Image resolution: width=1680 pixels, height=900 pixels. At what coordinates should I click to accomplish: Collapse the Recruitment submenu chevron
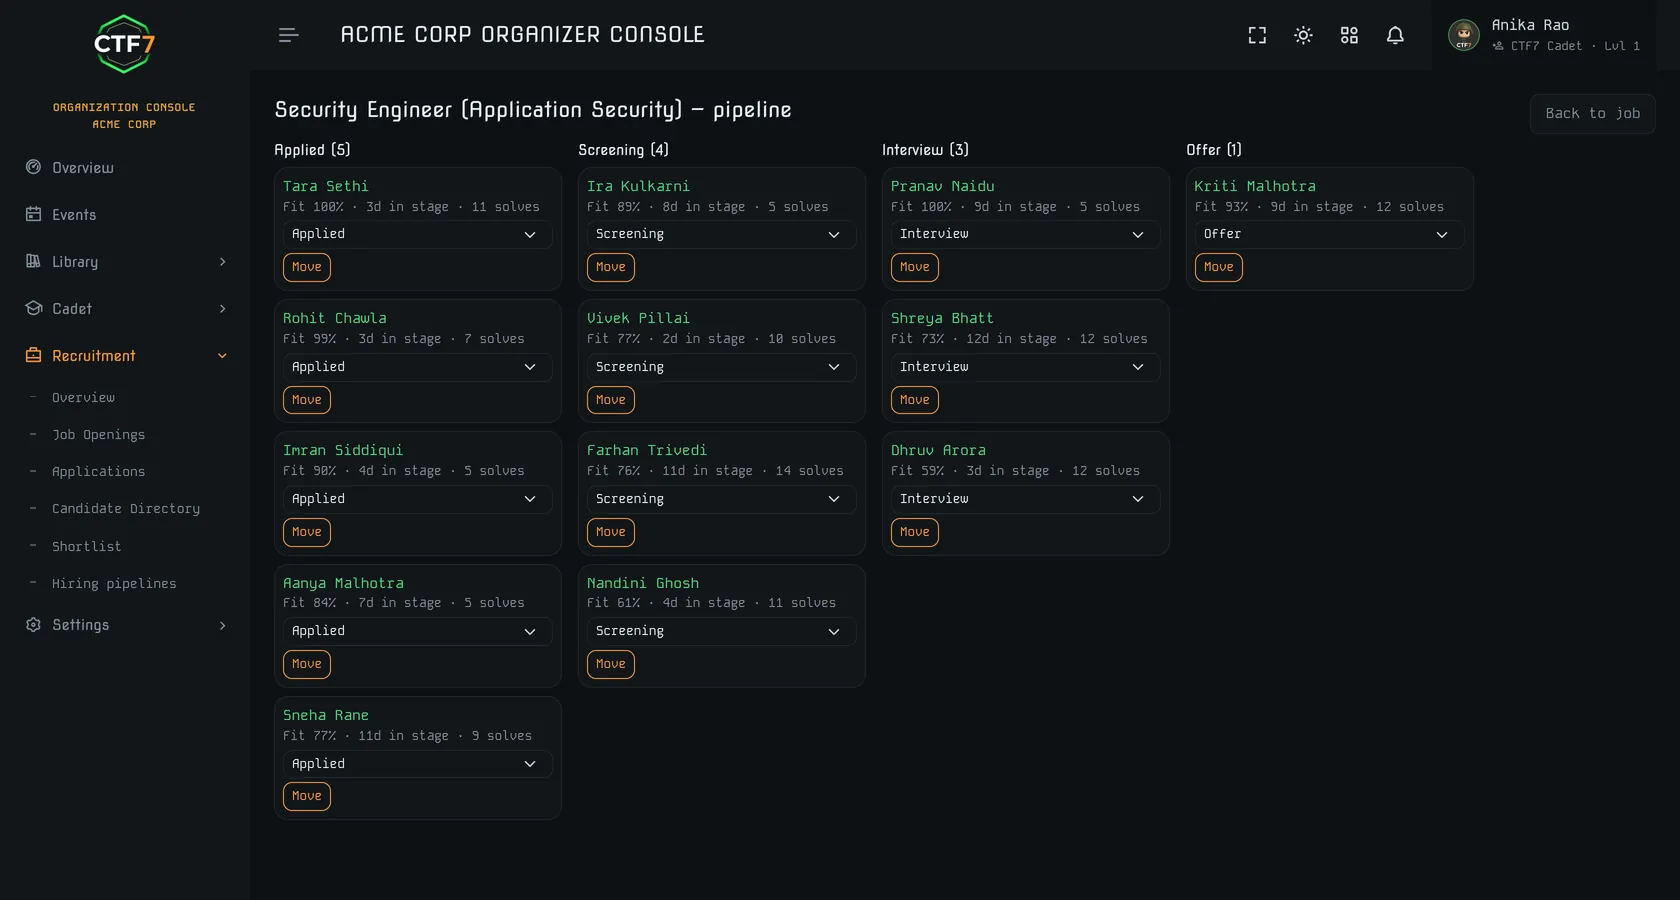[222, 356]
